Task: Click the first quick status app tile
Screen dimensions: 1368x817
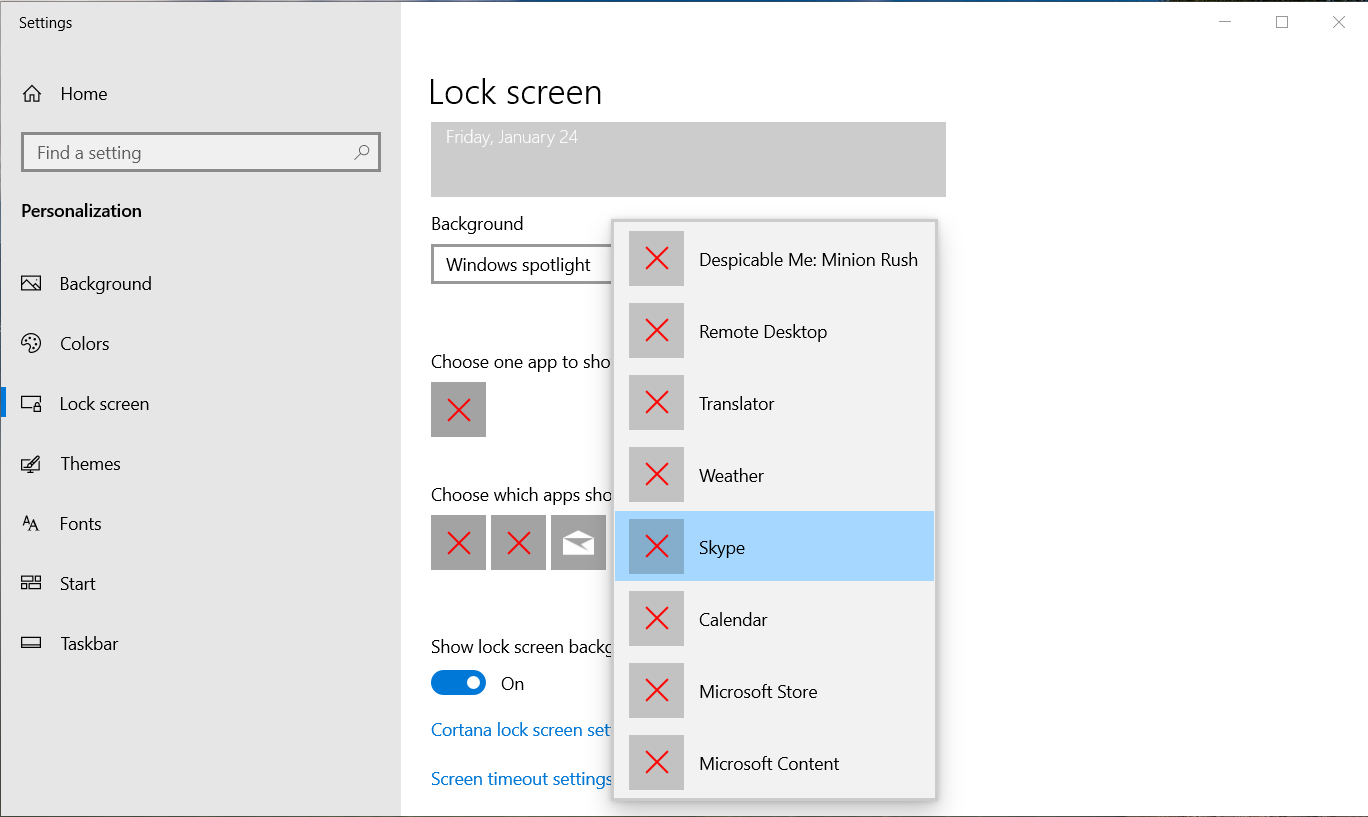Action: click(x=458, y=543)
